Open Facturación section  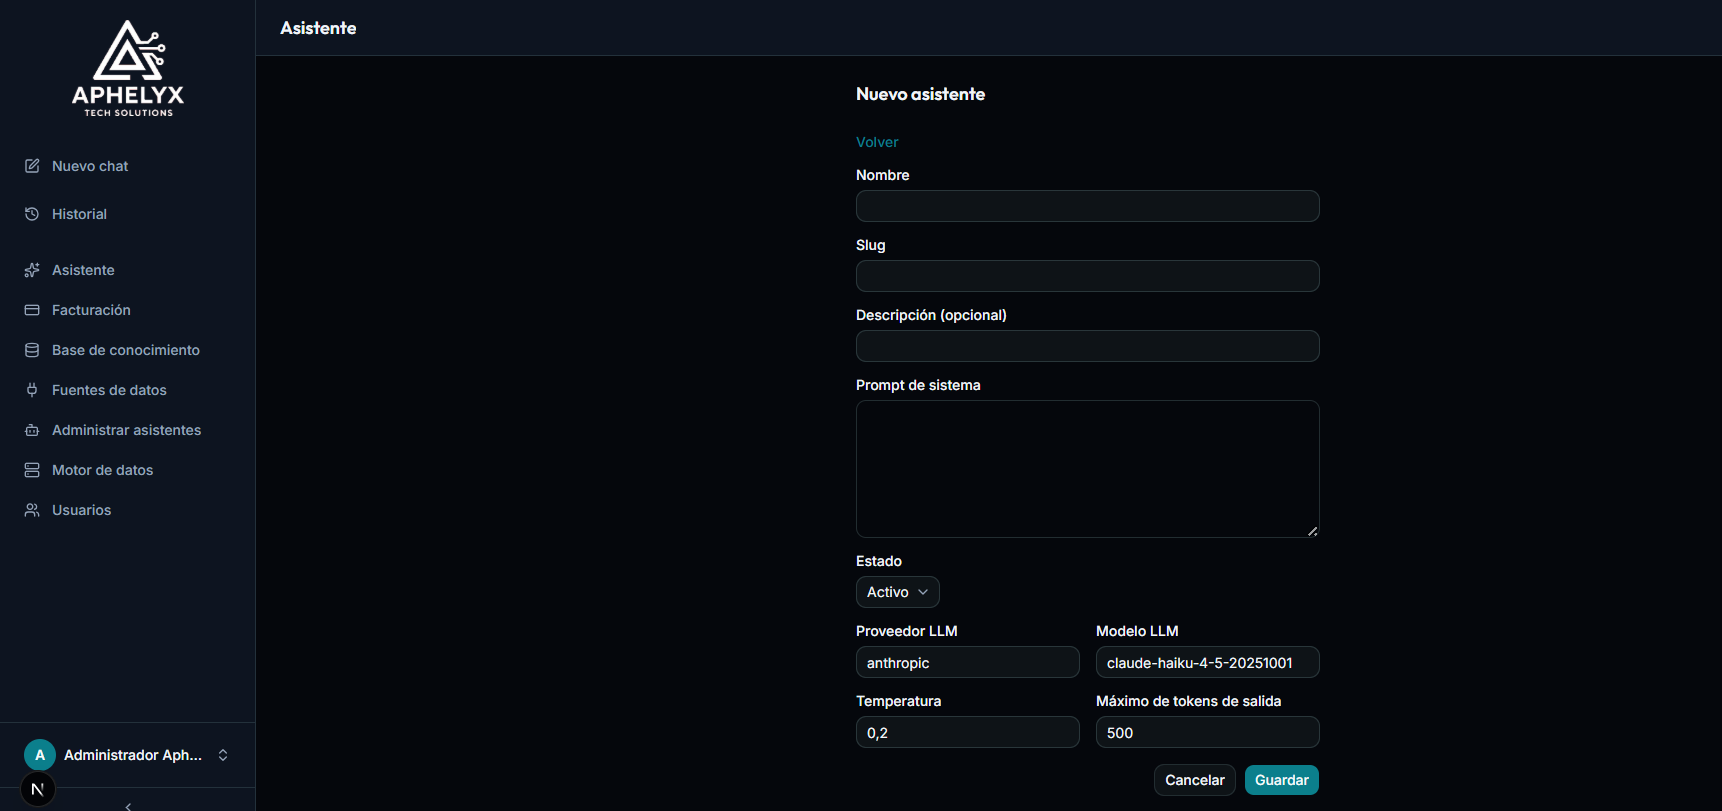coord(91,310)
